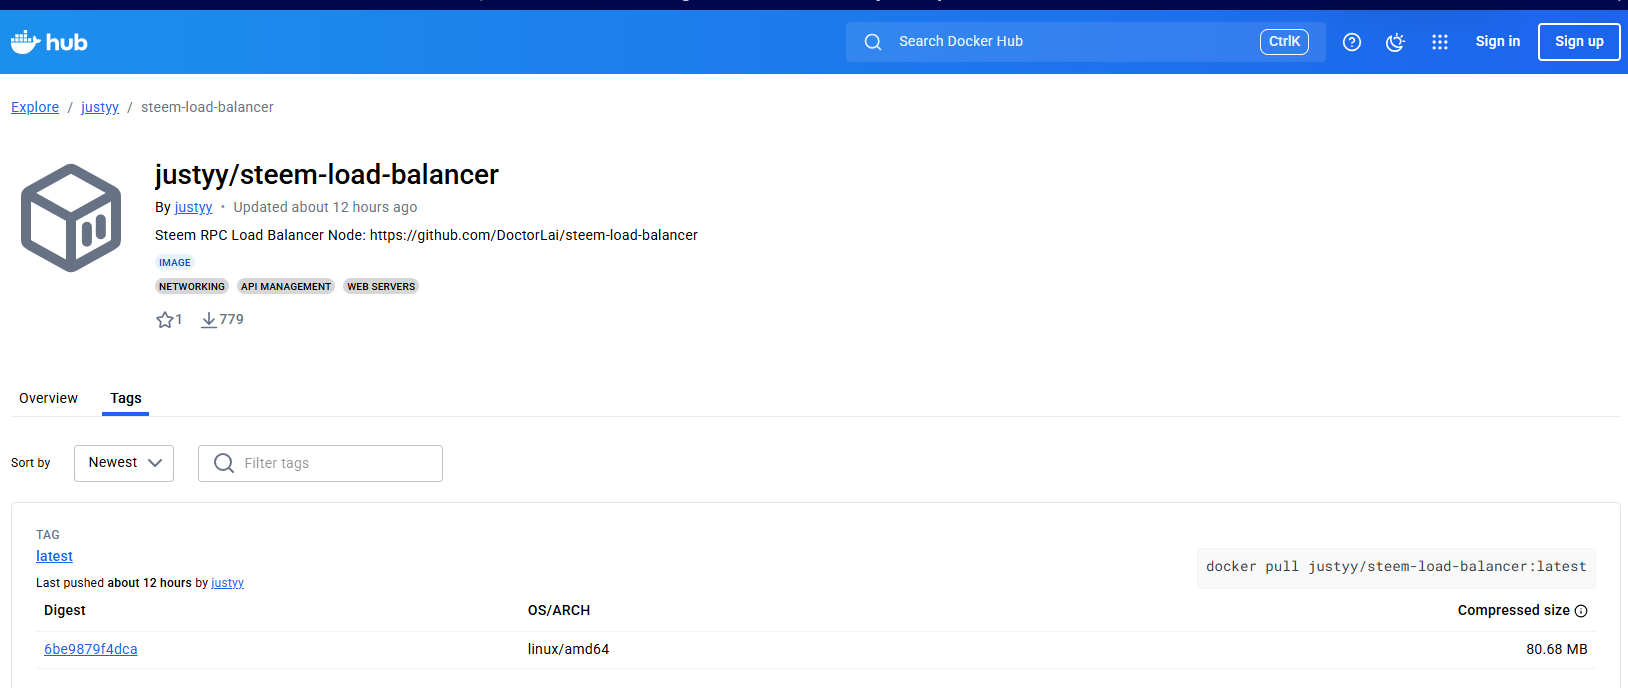
Task: Click the steem-load-balancer breadcrumb text
Action: (x=207, y=107)
